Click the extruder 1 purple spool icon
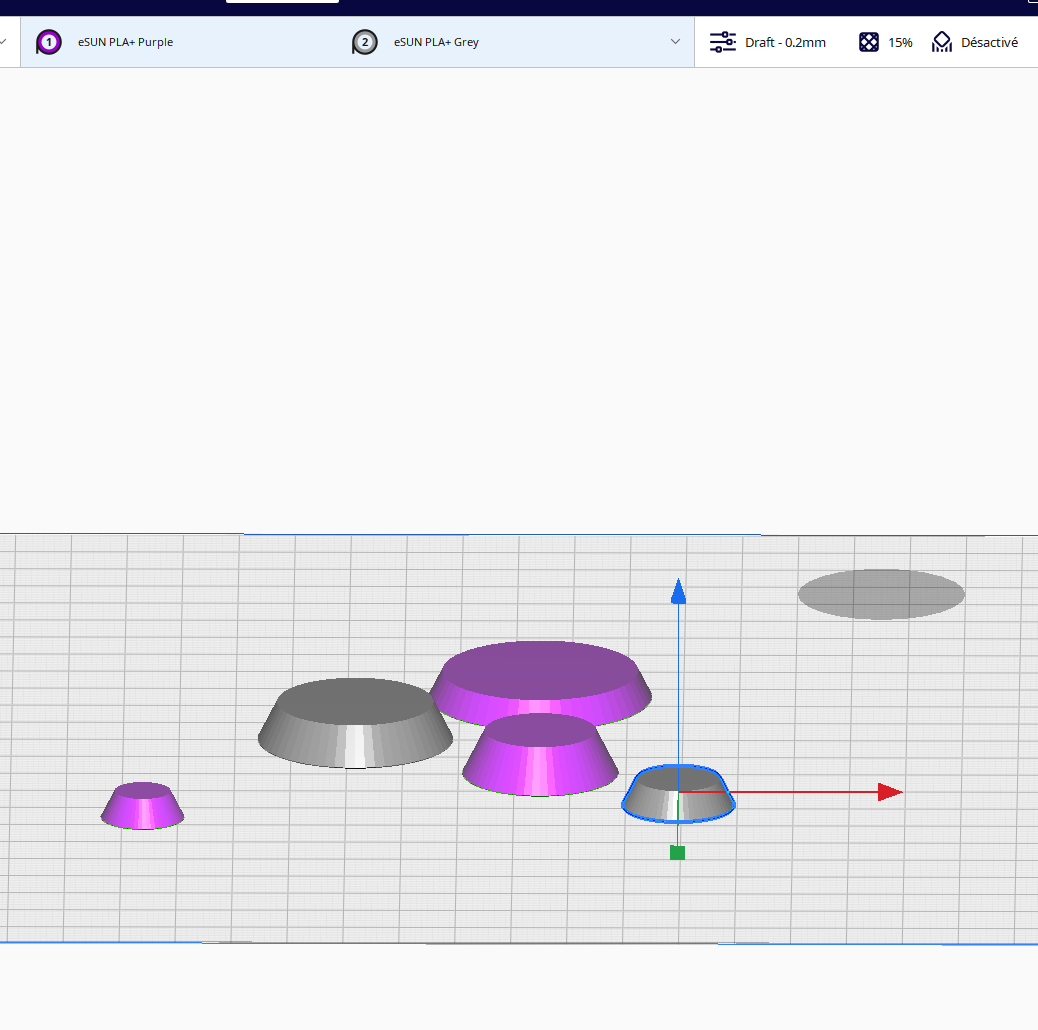1038x1030 pixels. 48,42
